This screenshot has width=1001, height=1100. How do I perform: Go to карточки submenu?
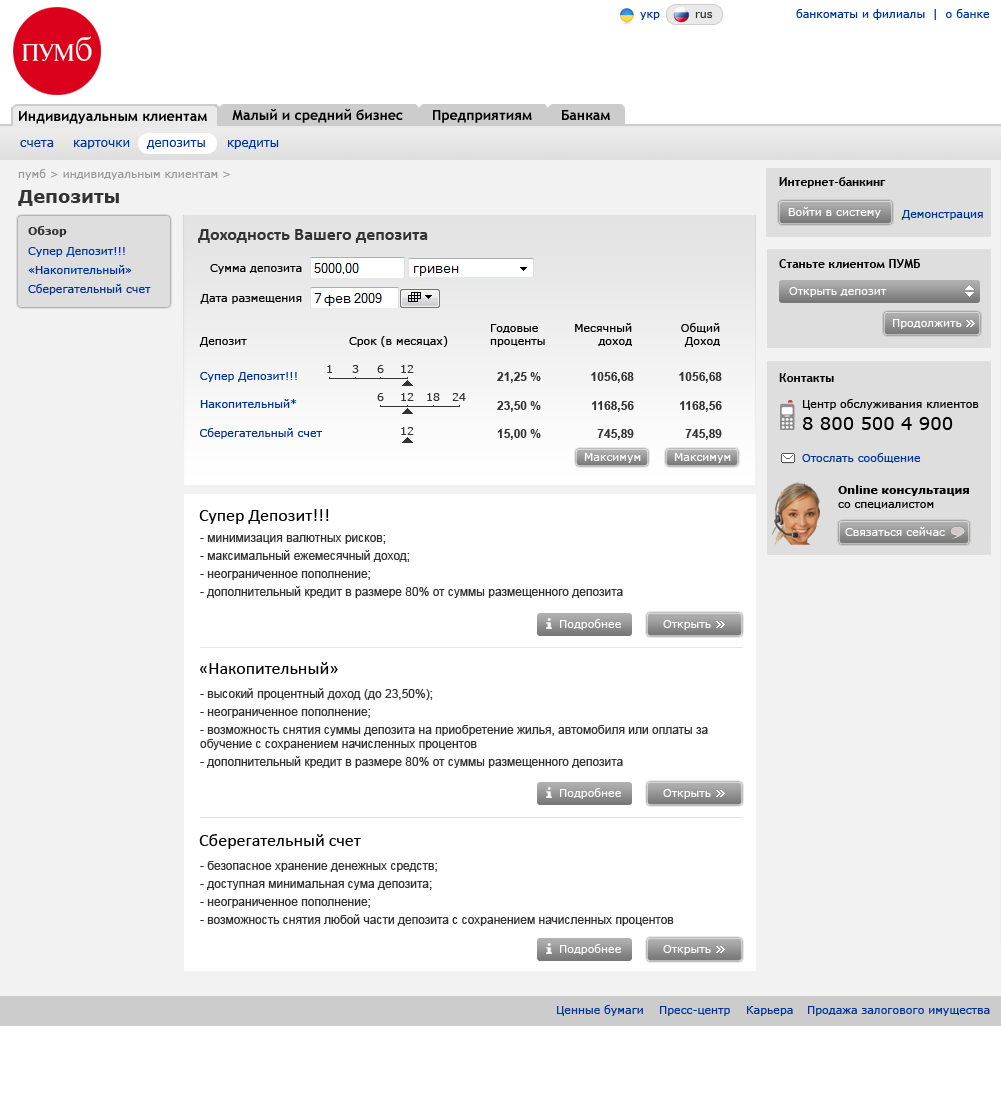[x=101, y=143]
